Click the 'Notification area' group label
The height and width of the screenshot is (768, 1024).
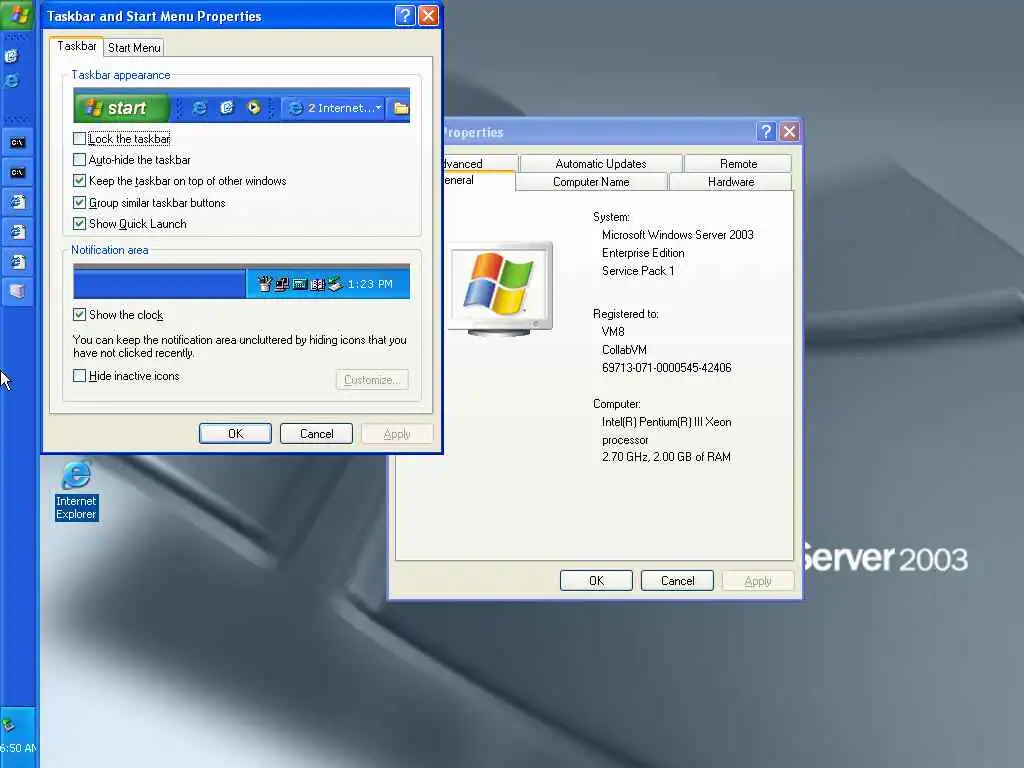[110, 250]
